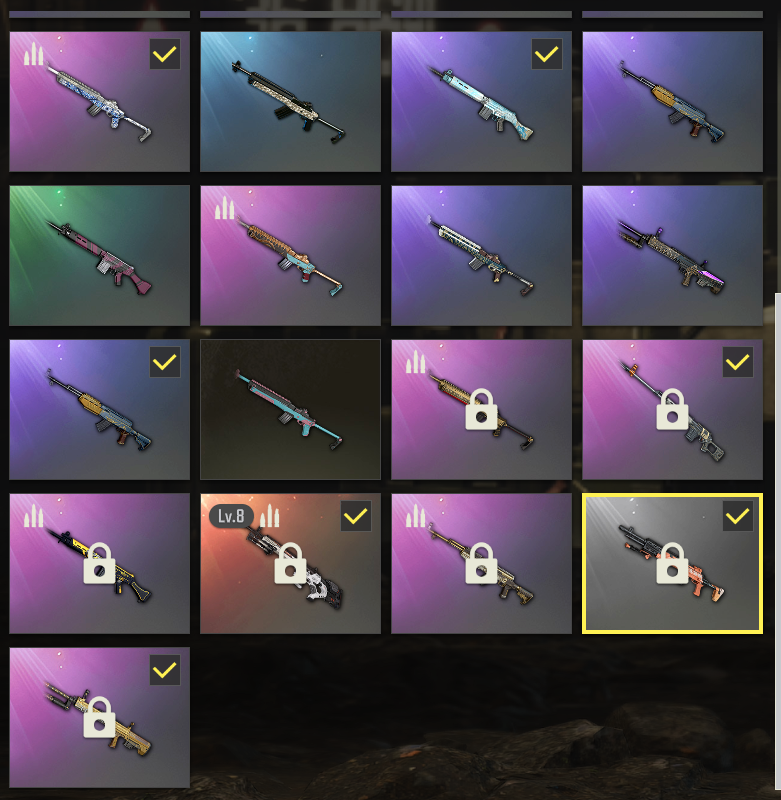The height and width of the screenshot is (800, 781).
Task: Toggle the checkmark on the Lv.8 skin tile
Action: [x=356, y=516]
